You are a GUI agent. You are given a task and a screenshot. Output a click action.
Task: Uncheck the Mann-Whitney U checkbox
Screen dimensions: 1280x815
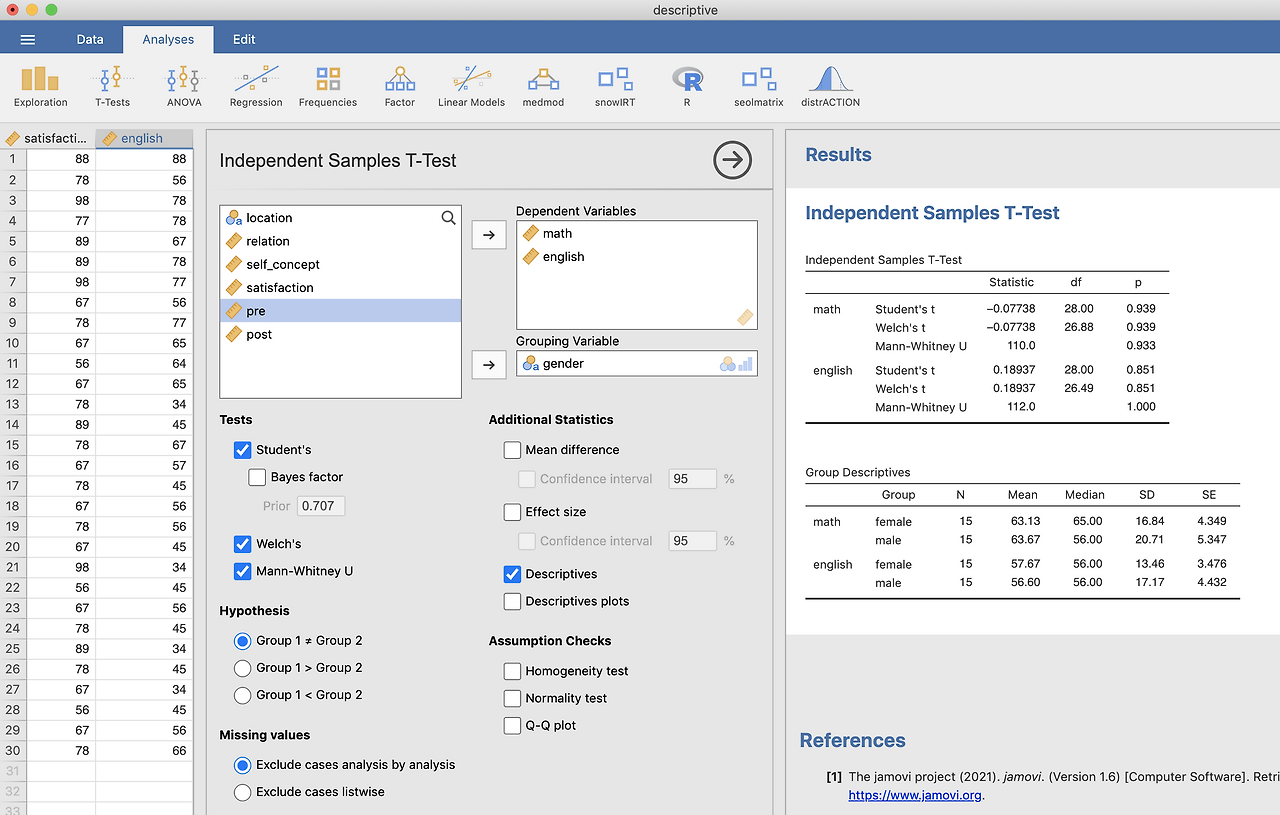pos(242,571)
